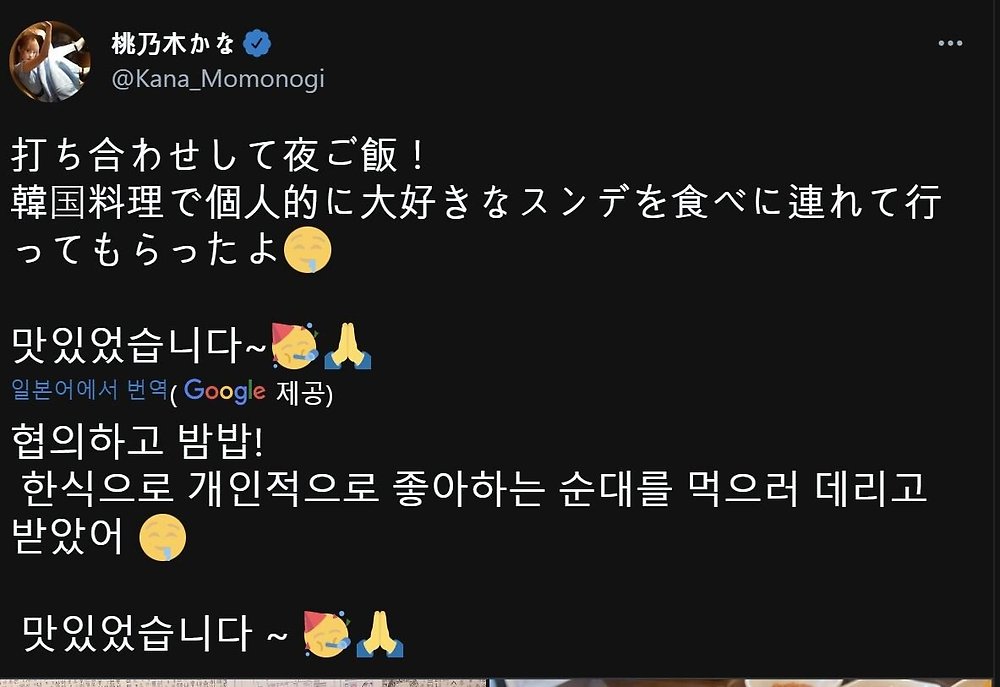The width and height of the screenshot is (1000, 687).
Task: Click the original 맛있었습니다 text line
Action: (138, 346)
